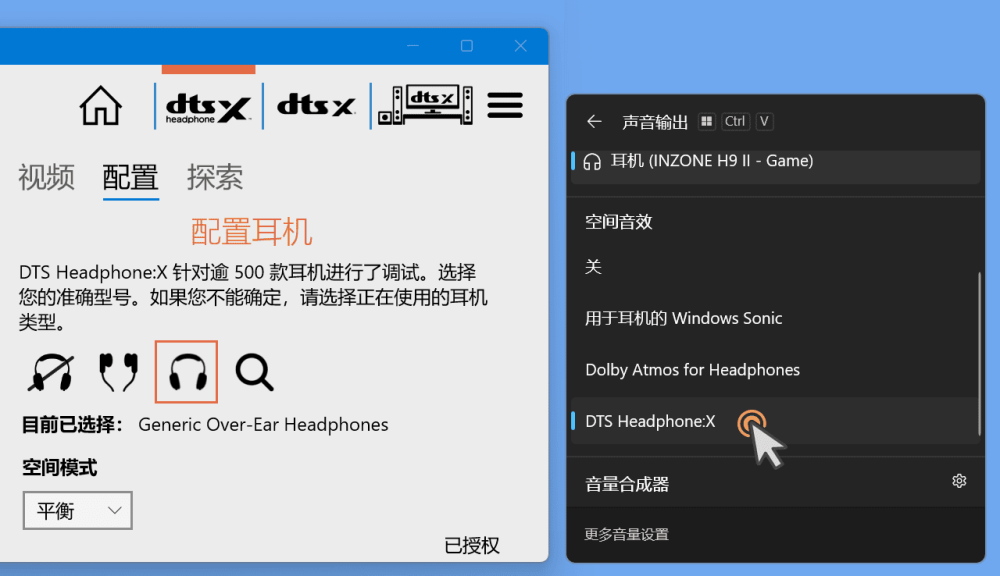
Task: Click the sound output panel scrollbar
Action: point(979,354)
